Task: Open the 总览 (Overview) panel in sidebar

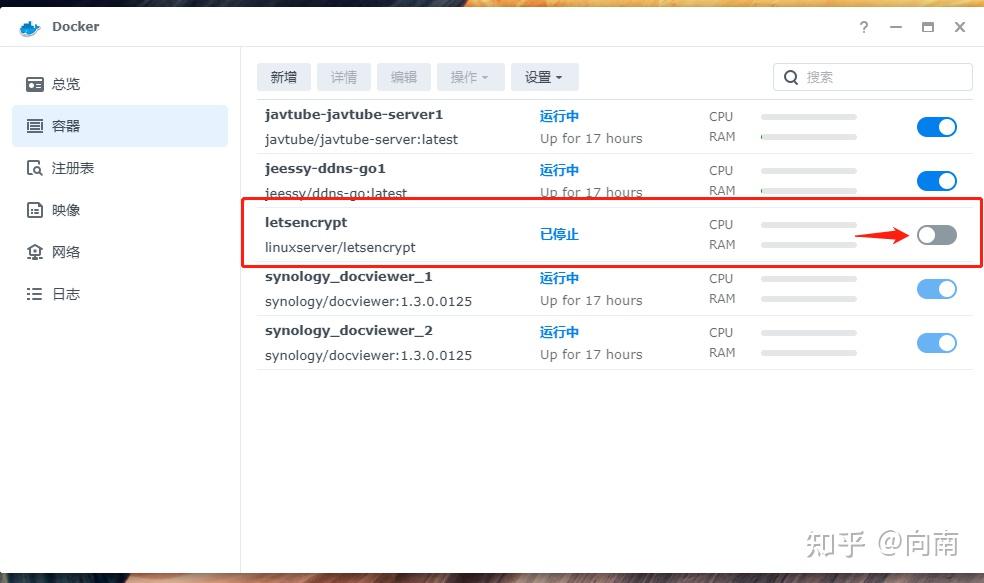Action: (65, 84)
